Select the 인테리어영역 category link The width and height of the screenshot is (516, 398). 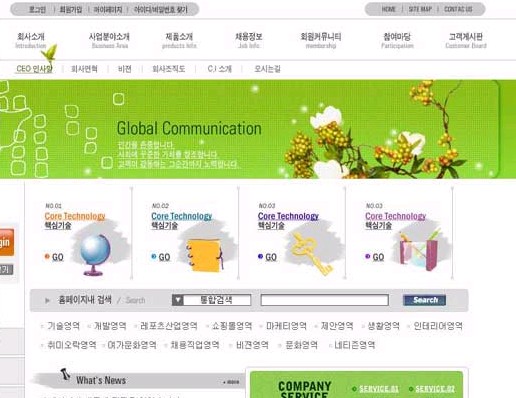click(438, 326)
